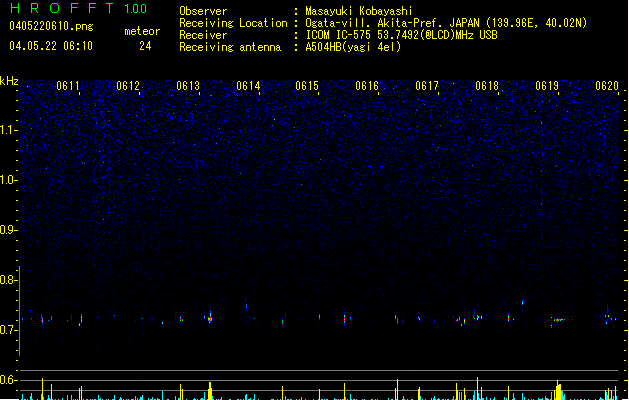Click the kHz axis unit label
Image resolution: width=629 pixels, height=400 pixels.
coord(9,81)
